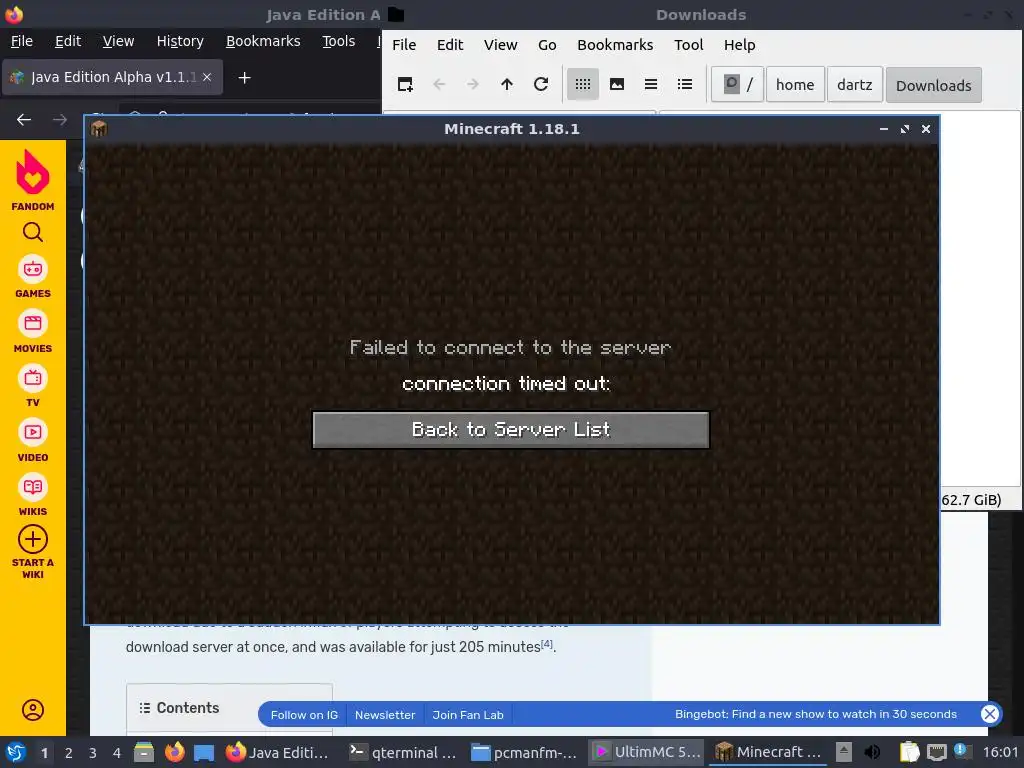Close the Java Edition Alpha browser tab
Screen dimensions: 1024x768
coord(206,77)
